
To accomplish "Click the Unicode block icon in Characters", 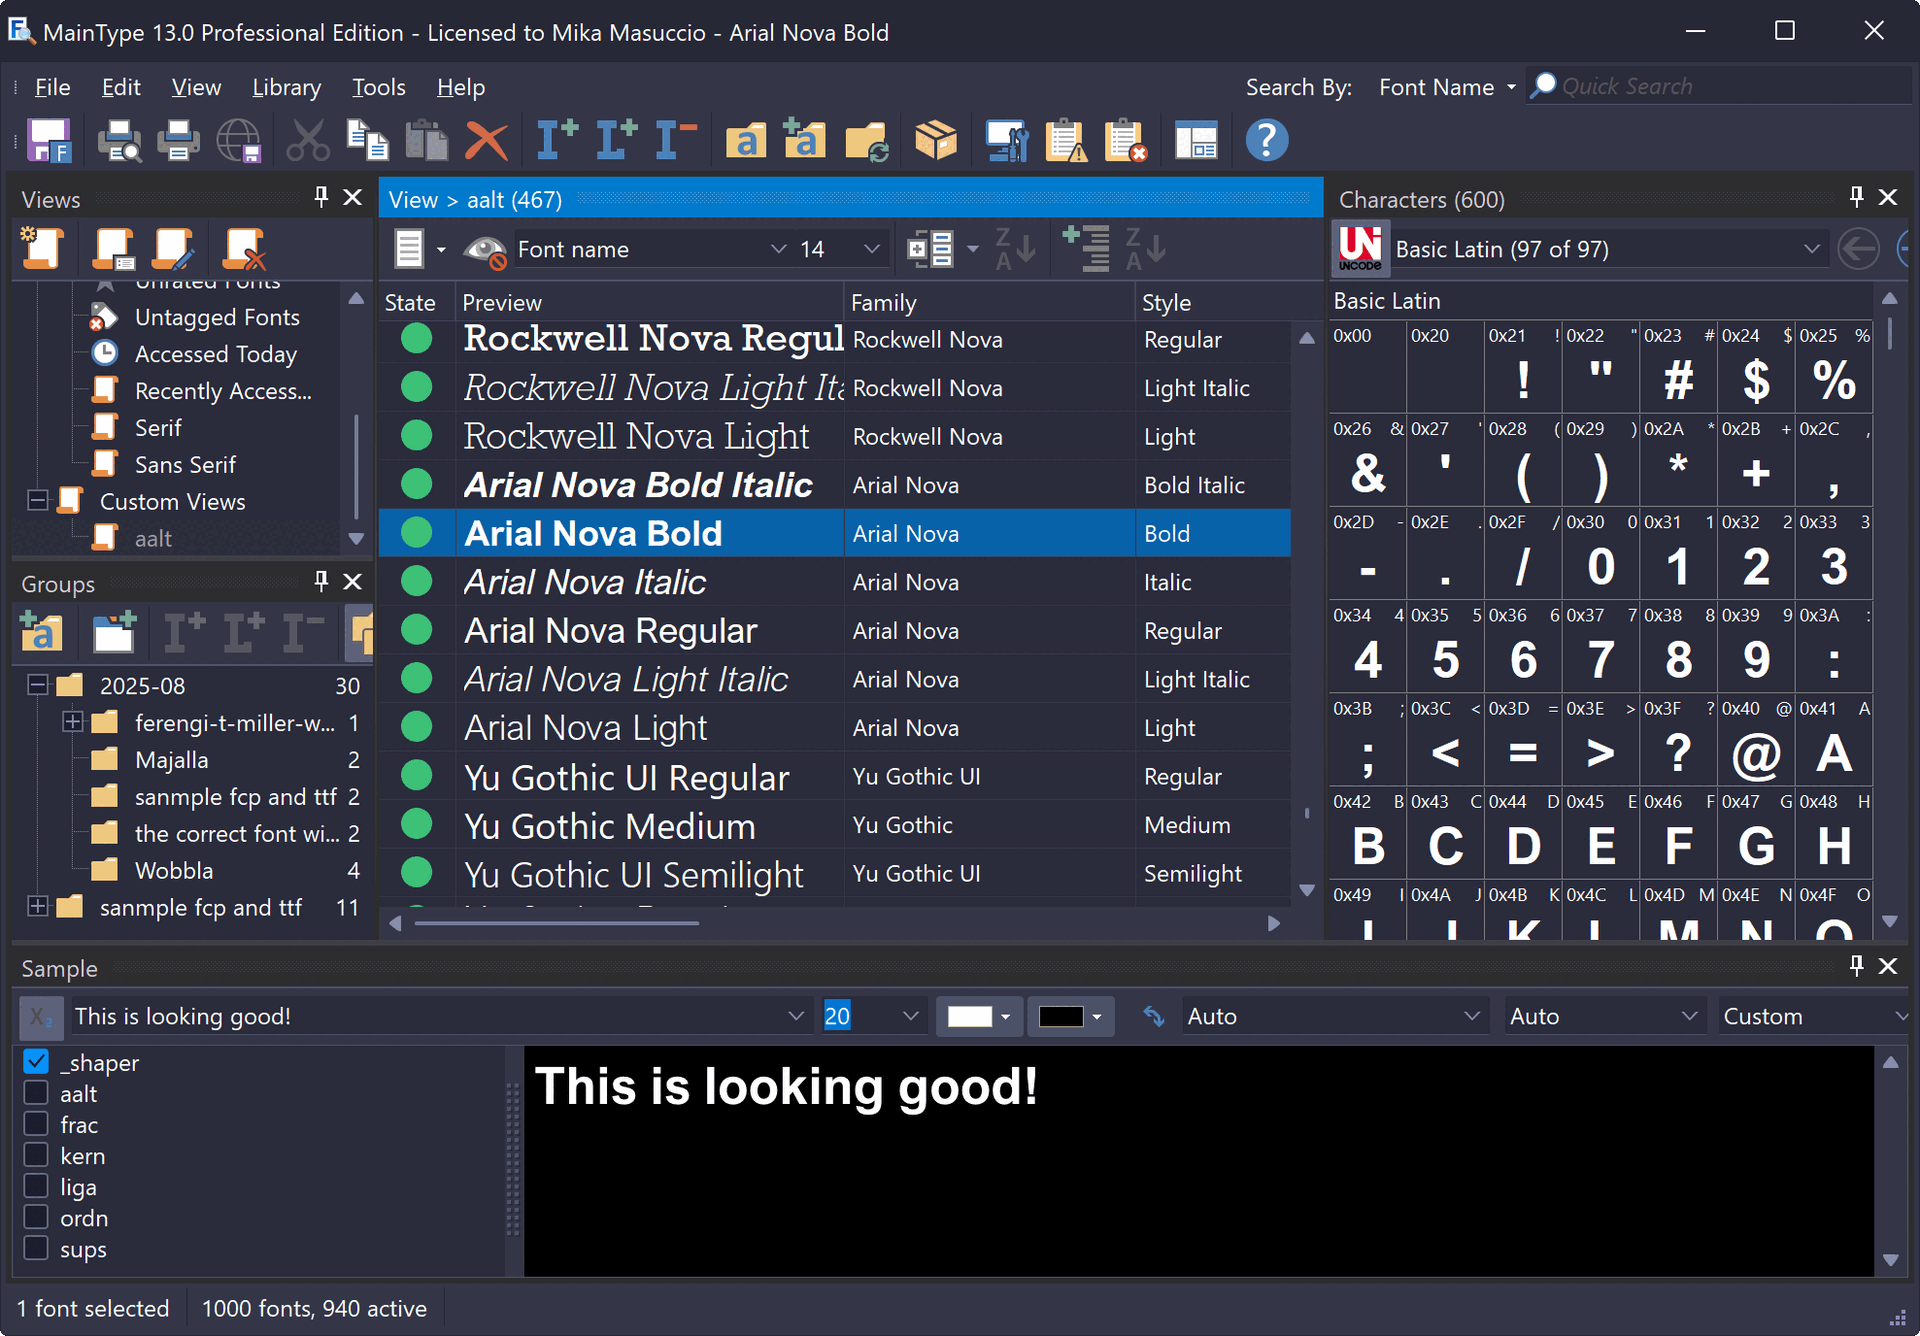I will [1360, 249].
